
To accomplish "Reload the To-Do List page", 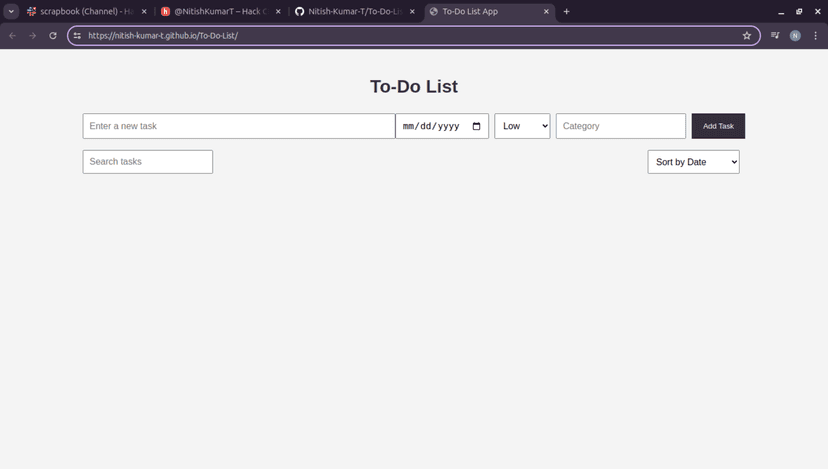I will (53, 35).
